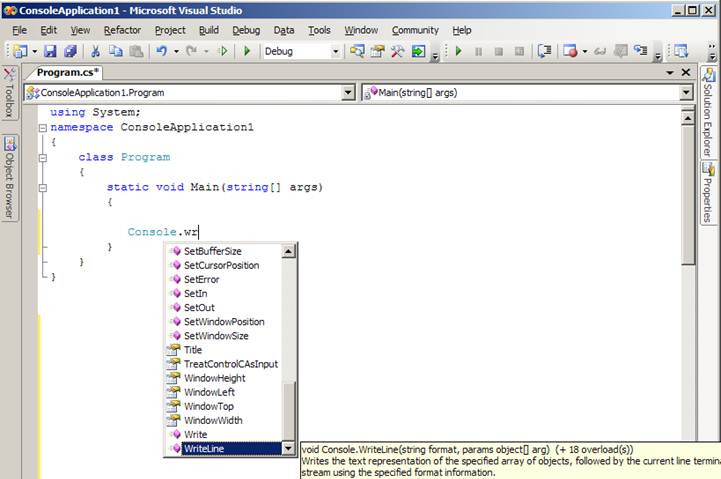Open the active files list arrow beside tab close
Viewport: 721px width, 479px height.
tap(670, 73)
